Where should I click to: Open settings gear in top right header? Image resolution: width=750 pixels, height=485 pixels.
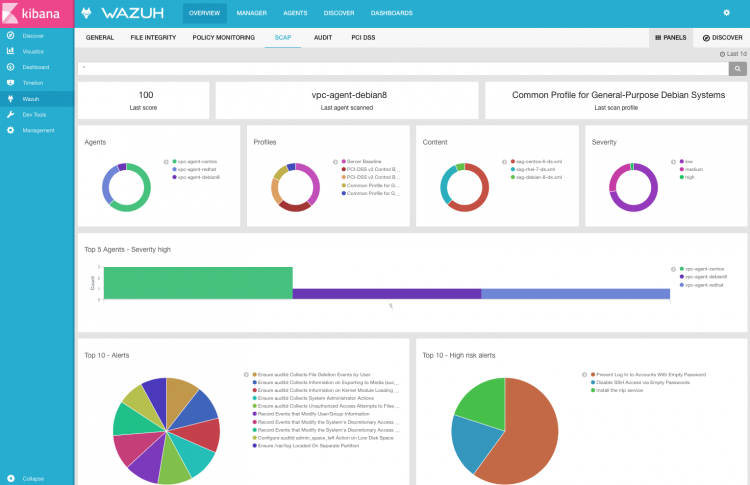point(727,13)
